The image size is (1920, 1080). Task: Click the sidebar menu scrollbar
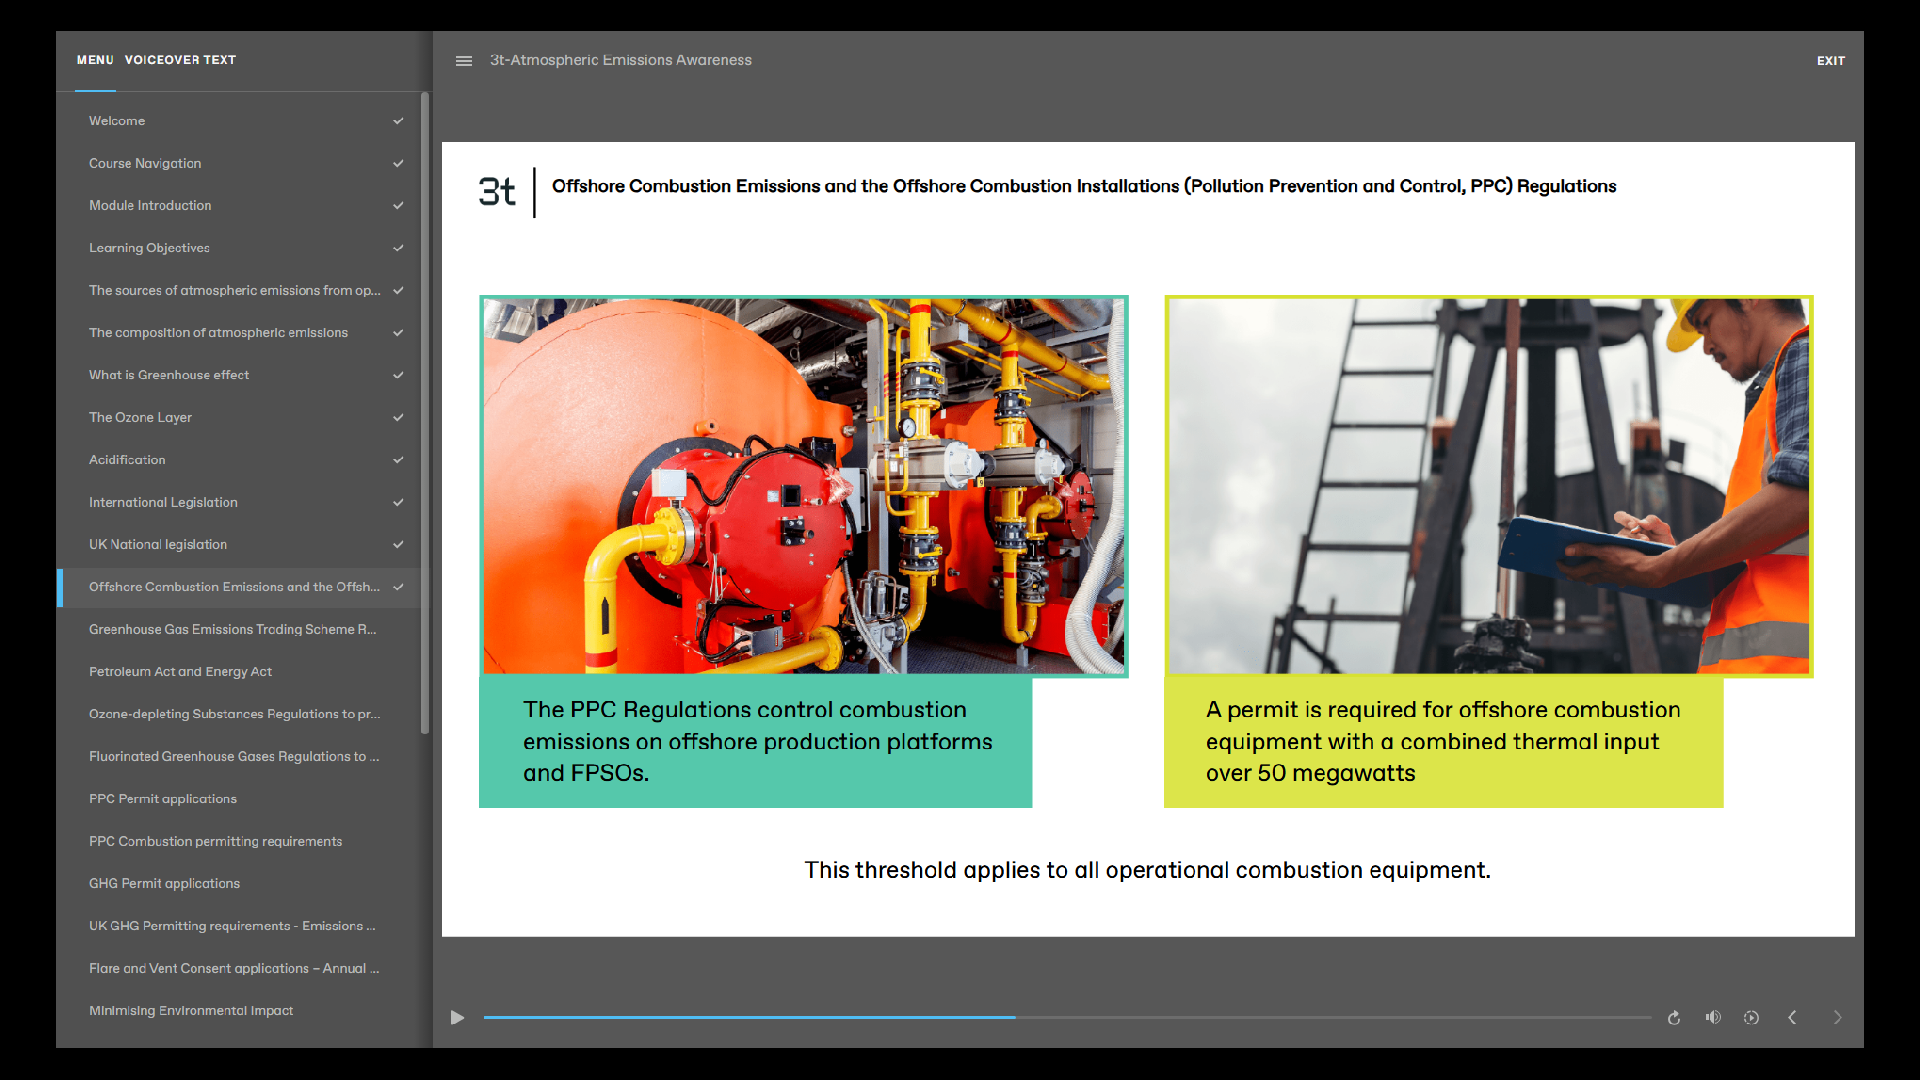pos(425,413)
